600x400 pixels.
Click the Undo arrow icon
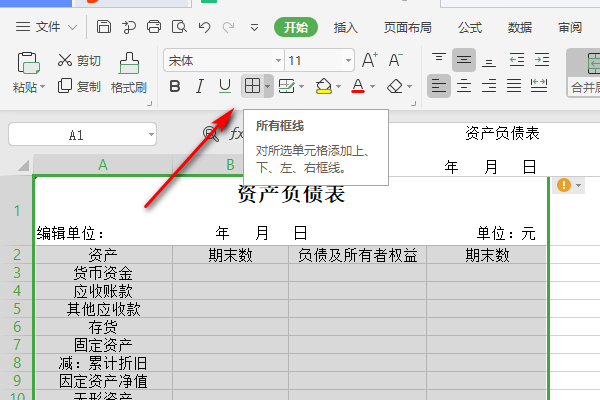pos(204,27)
